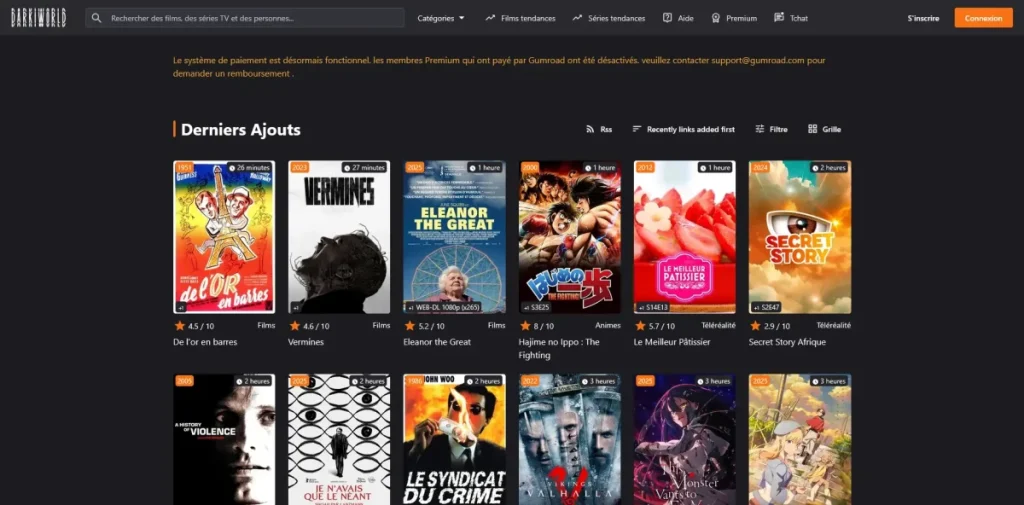
Task: Click the Secret Story Afrique title link
Action: pos(788,342)
